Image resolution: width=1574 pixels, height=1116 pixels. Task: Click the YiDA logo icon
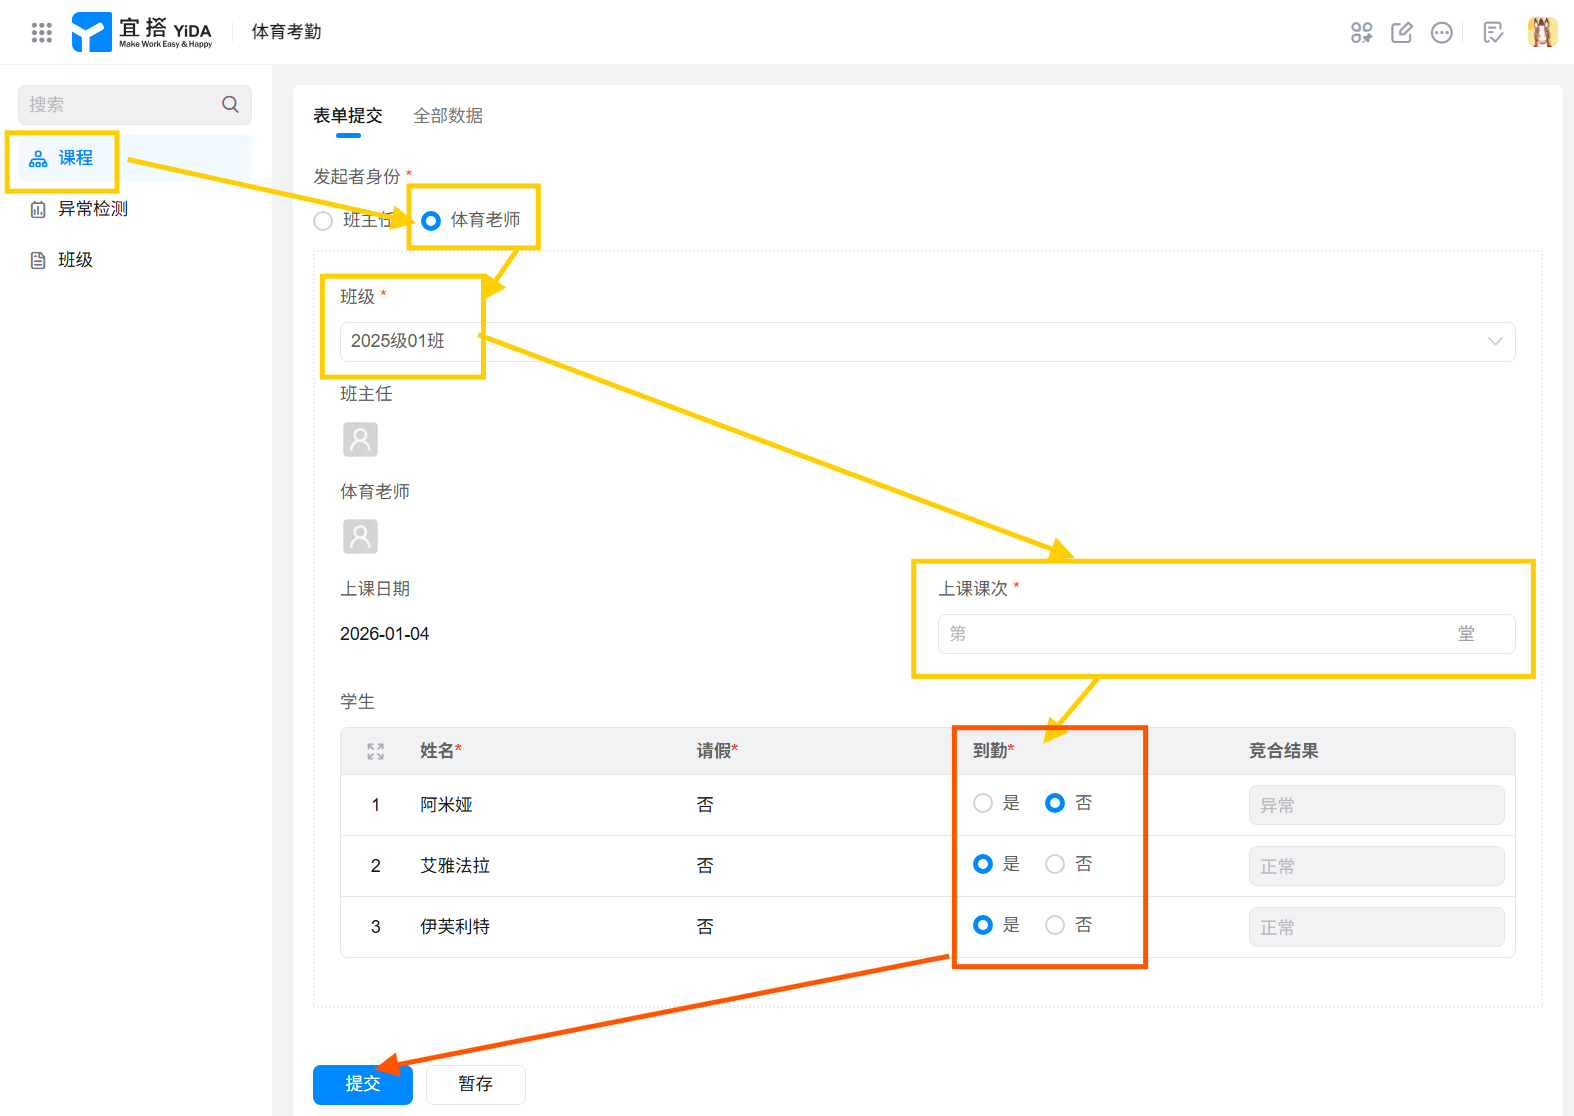coord(91,32)
